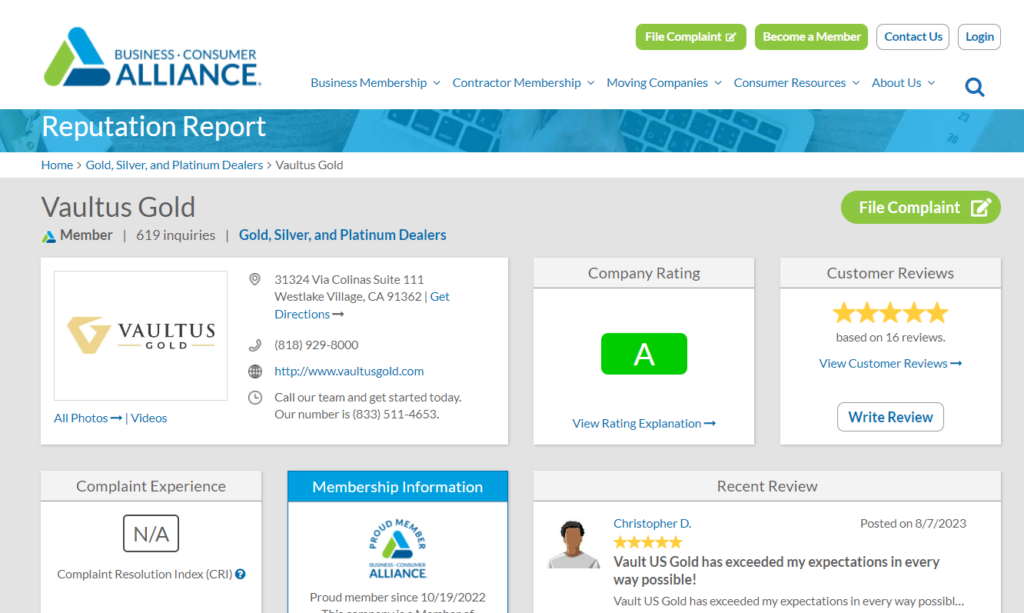This screenshot has height=613, width=1024.
Task: Click the Membership Information panel header
Action: [x=398, y=486]
